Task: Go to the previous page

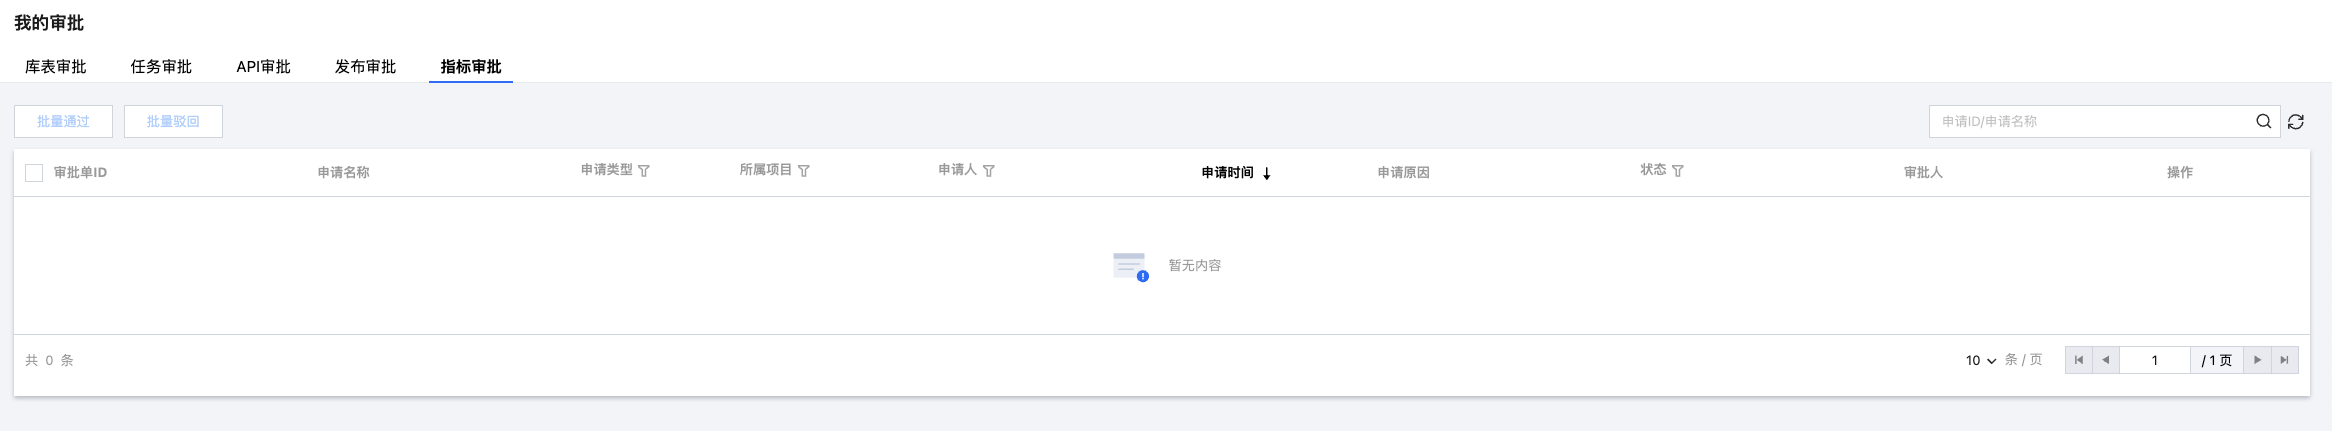Action: point(2106,360)
